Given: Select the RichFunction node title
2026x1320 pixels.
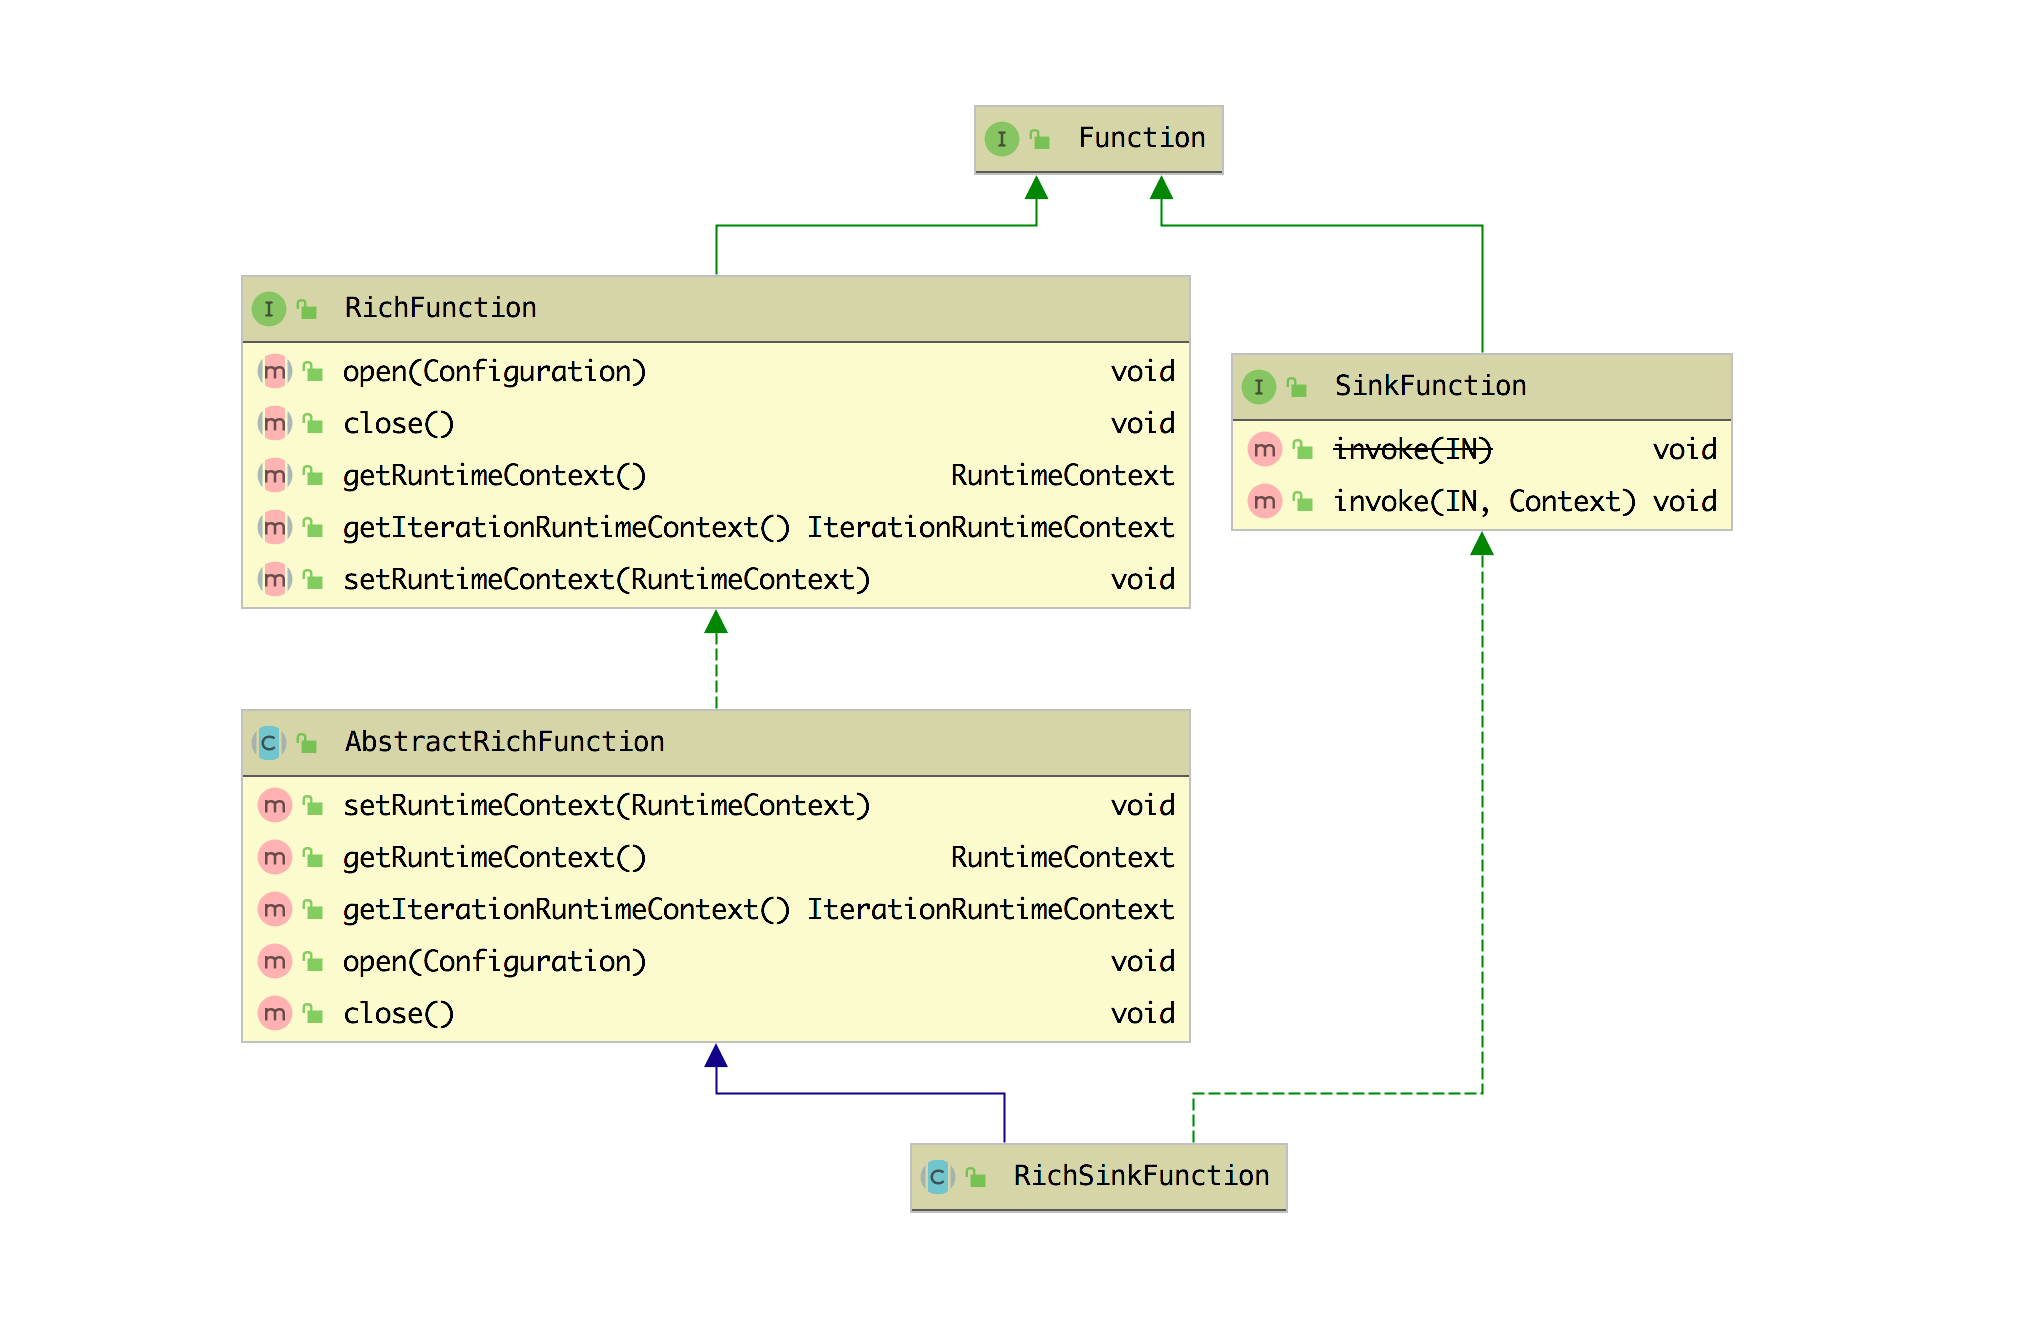Looking at the screenshot, I should coord(441,308).
